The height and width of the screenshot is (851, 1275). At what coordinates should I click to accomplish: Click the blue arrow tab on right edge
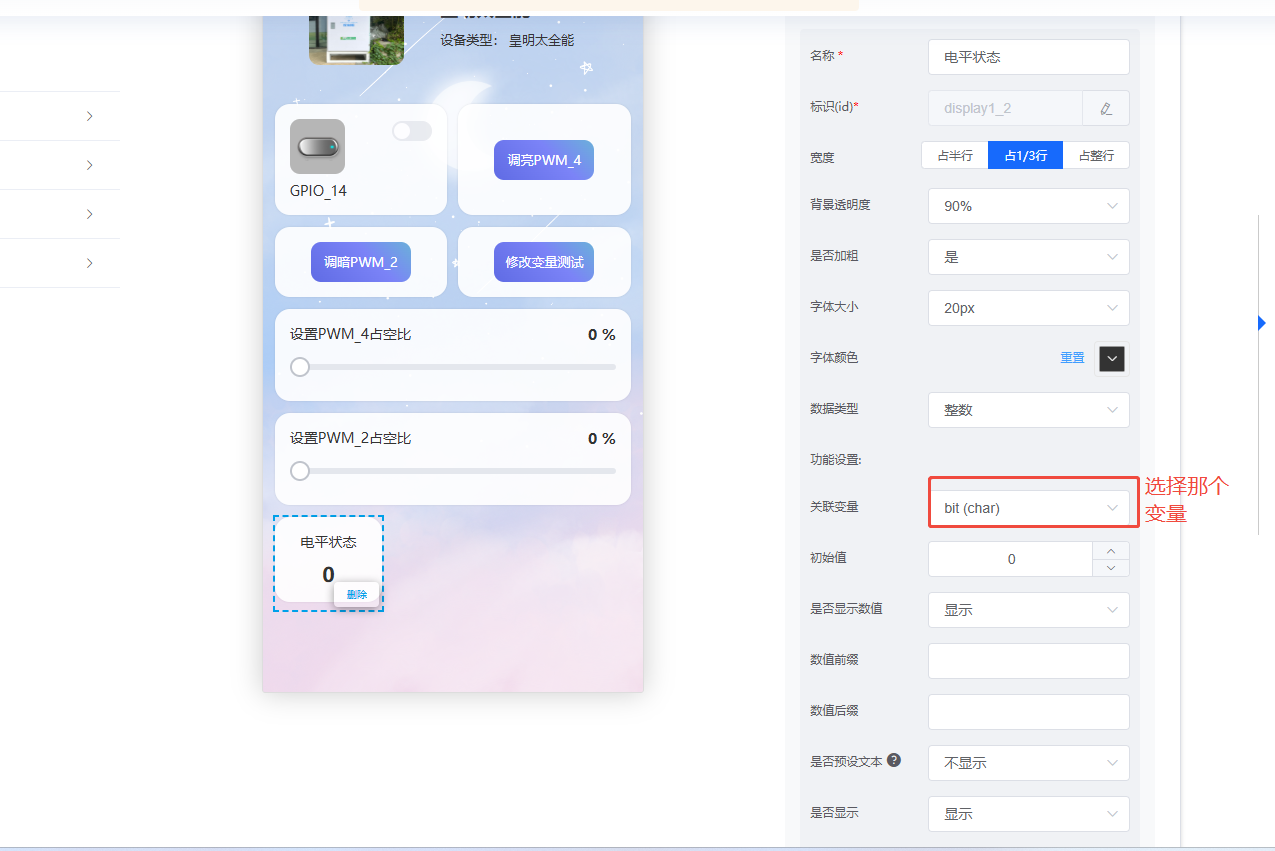tap(1261, 322)
